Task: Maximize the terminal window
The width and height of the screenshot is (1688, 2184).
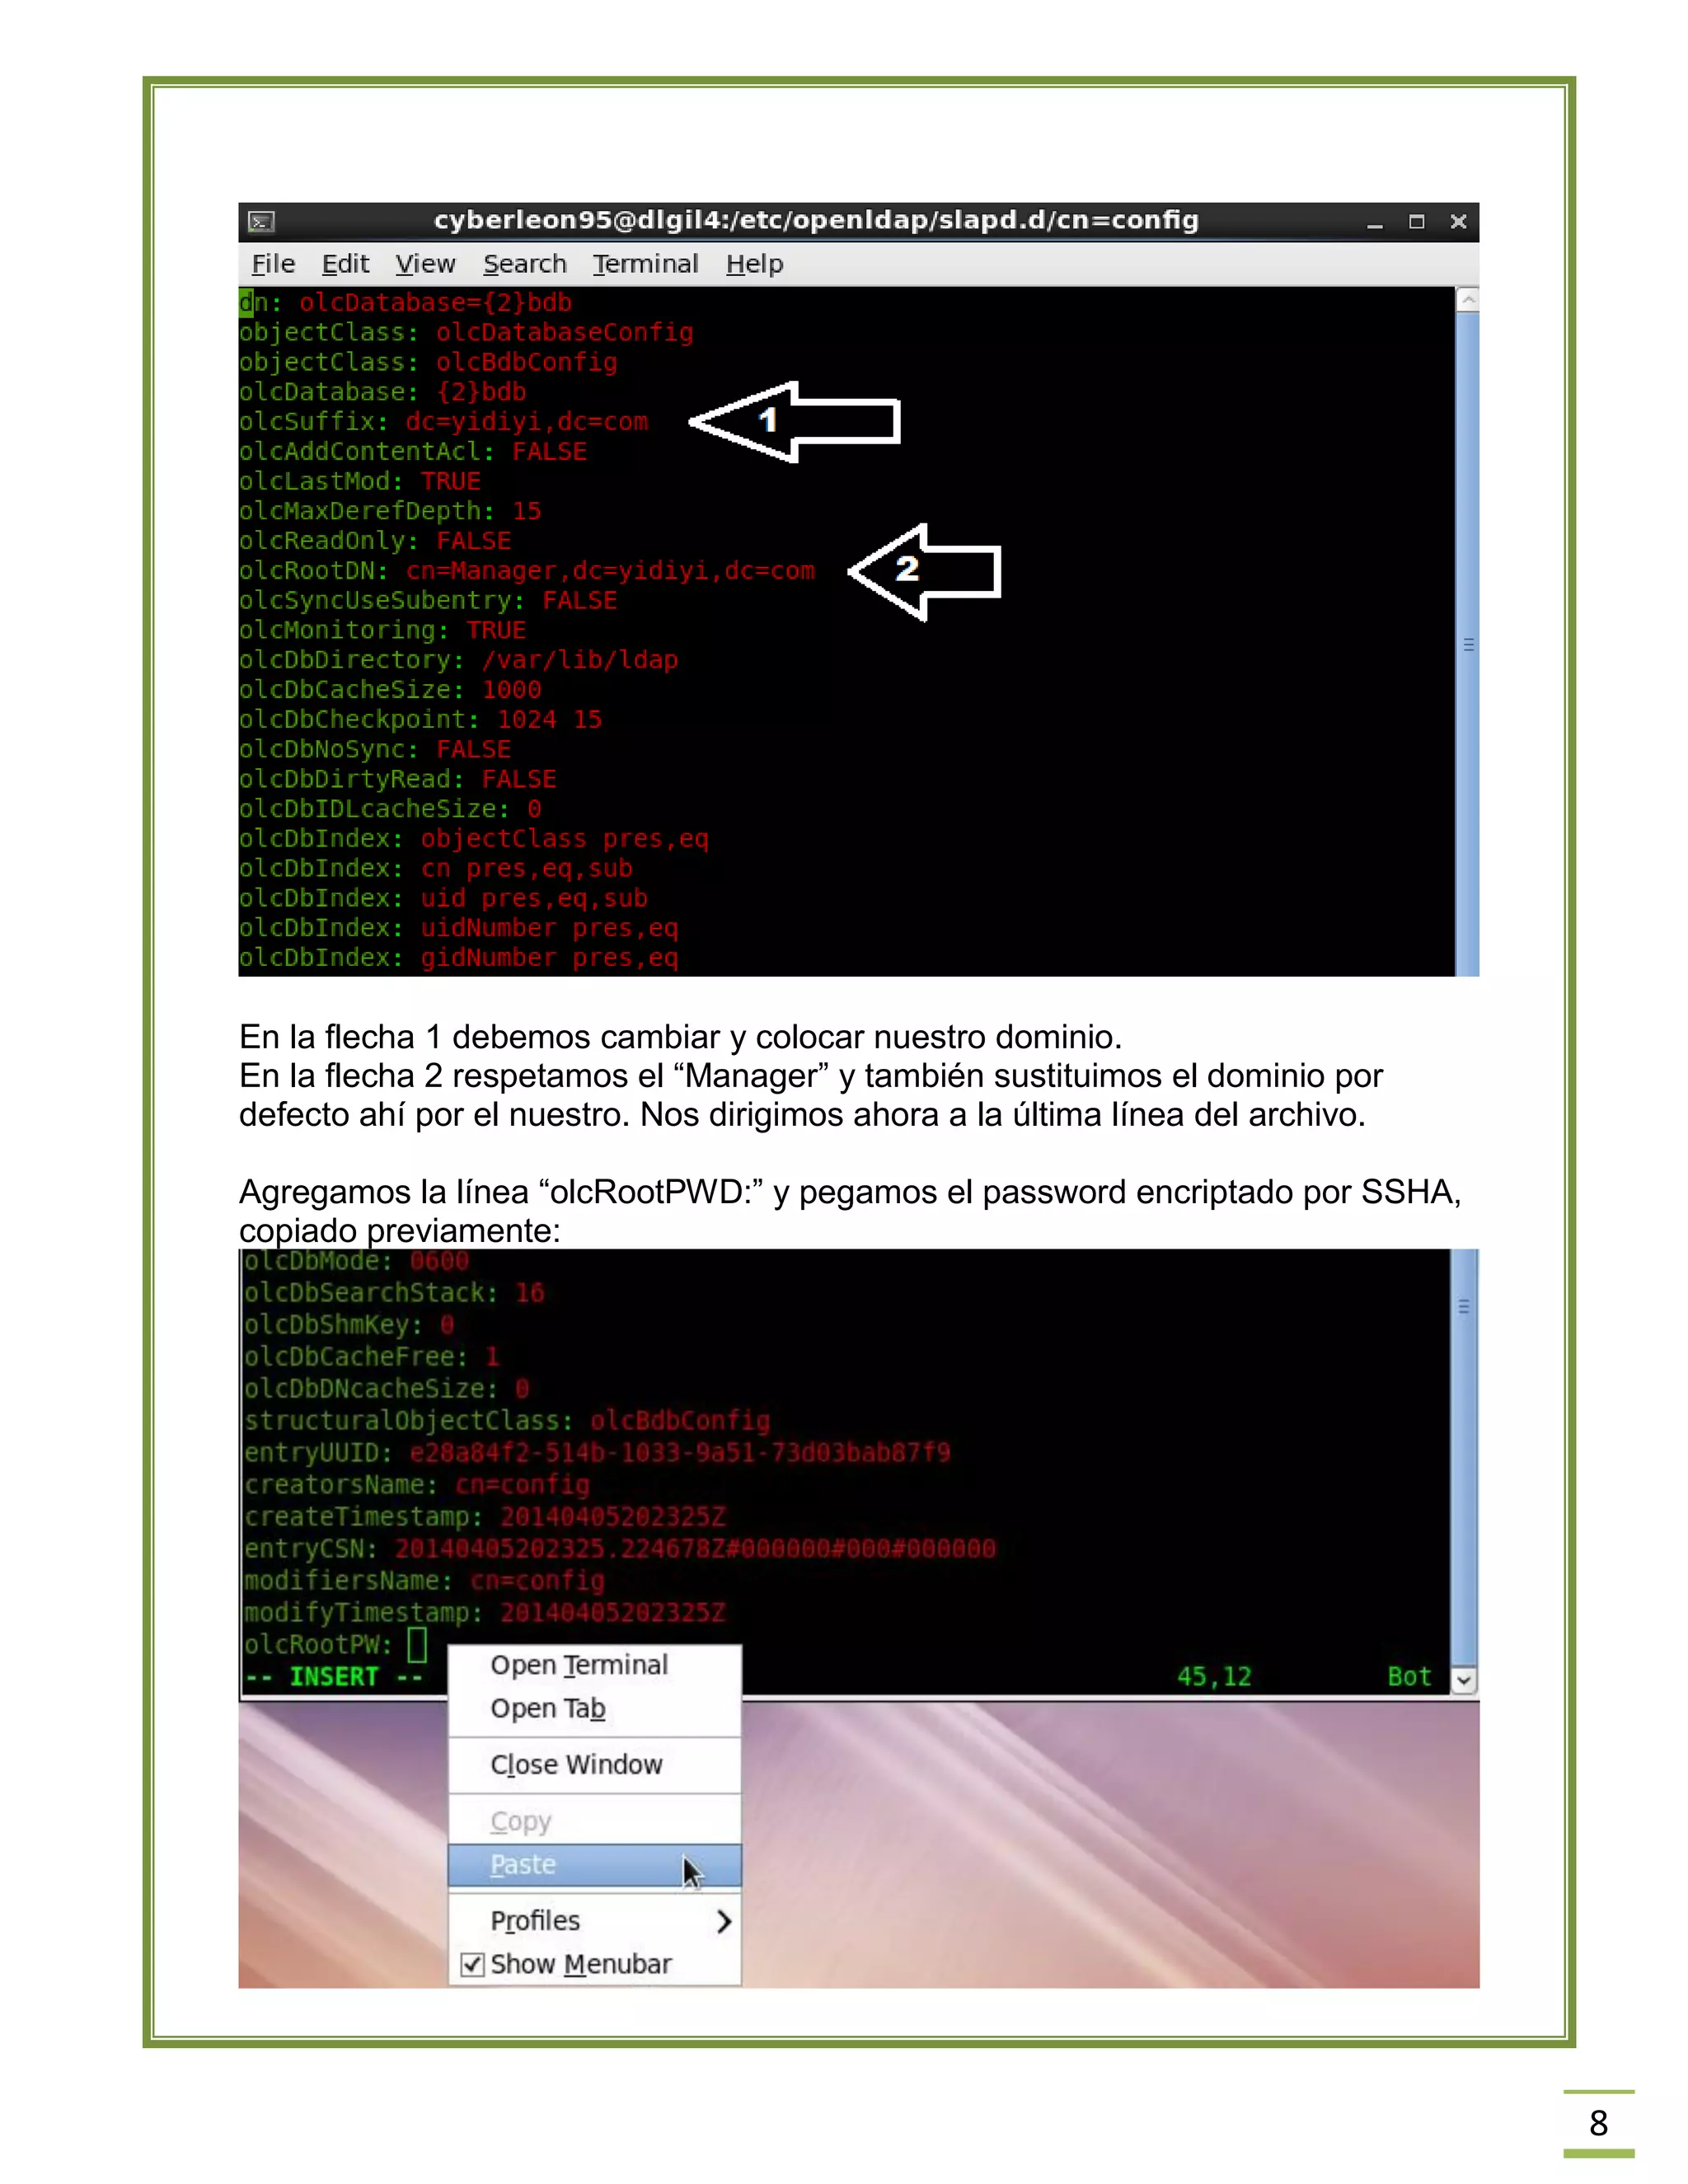Action: click(x=1416, y=222)
